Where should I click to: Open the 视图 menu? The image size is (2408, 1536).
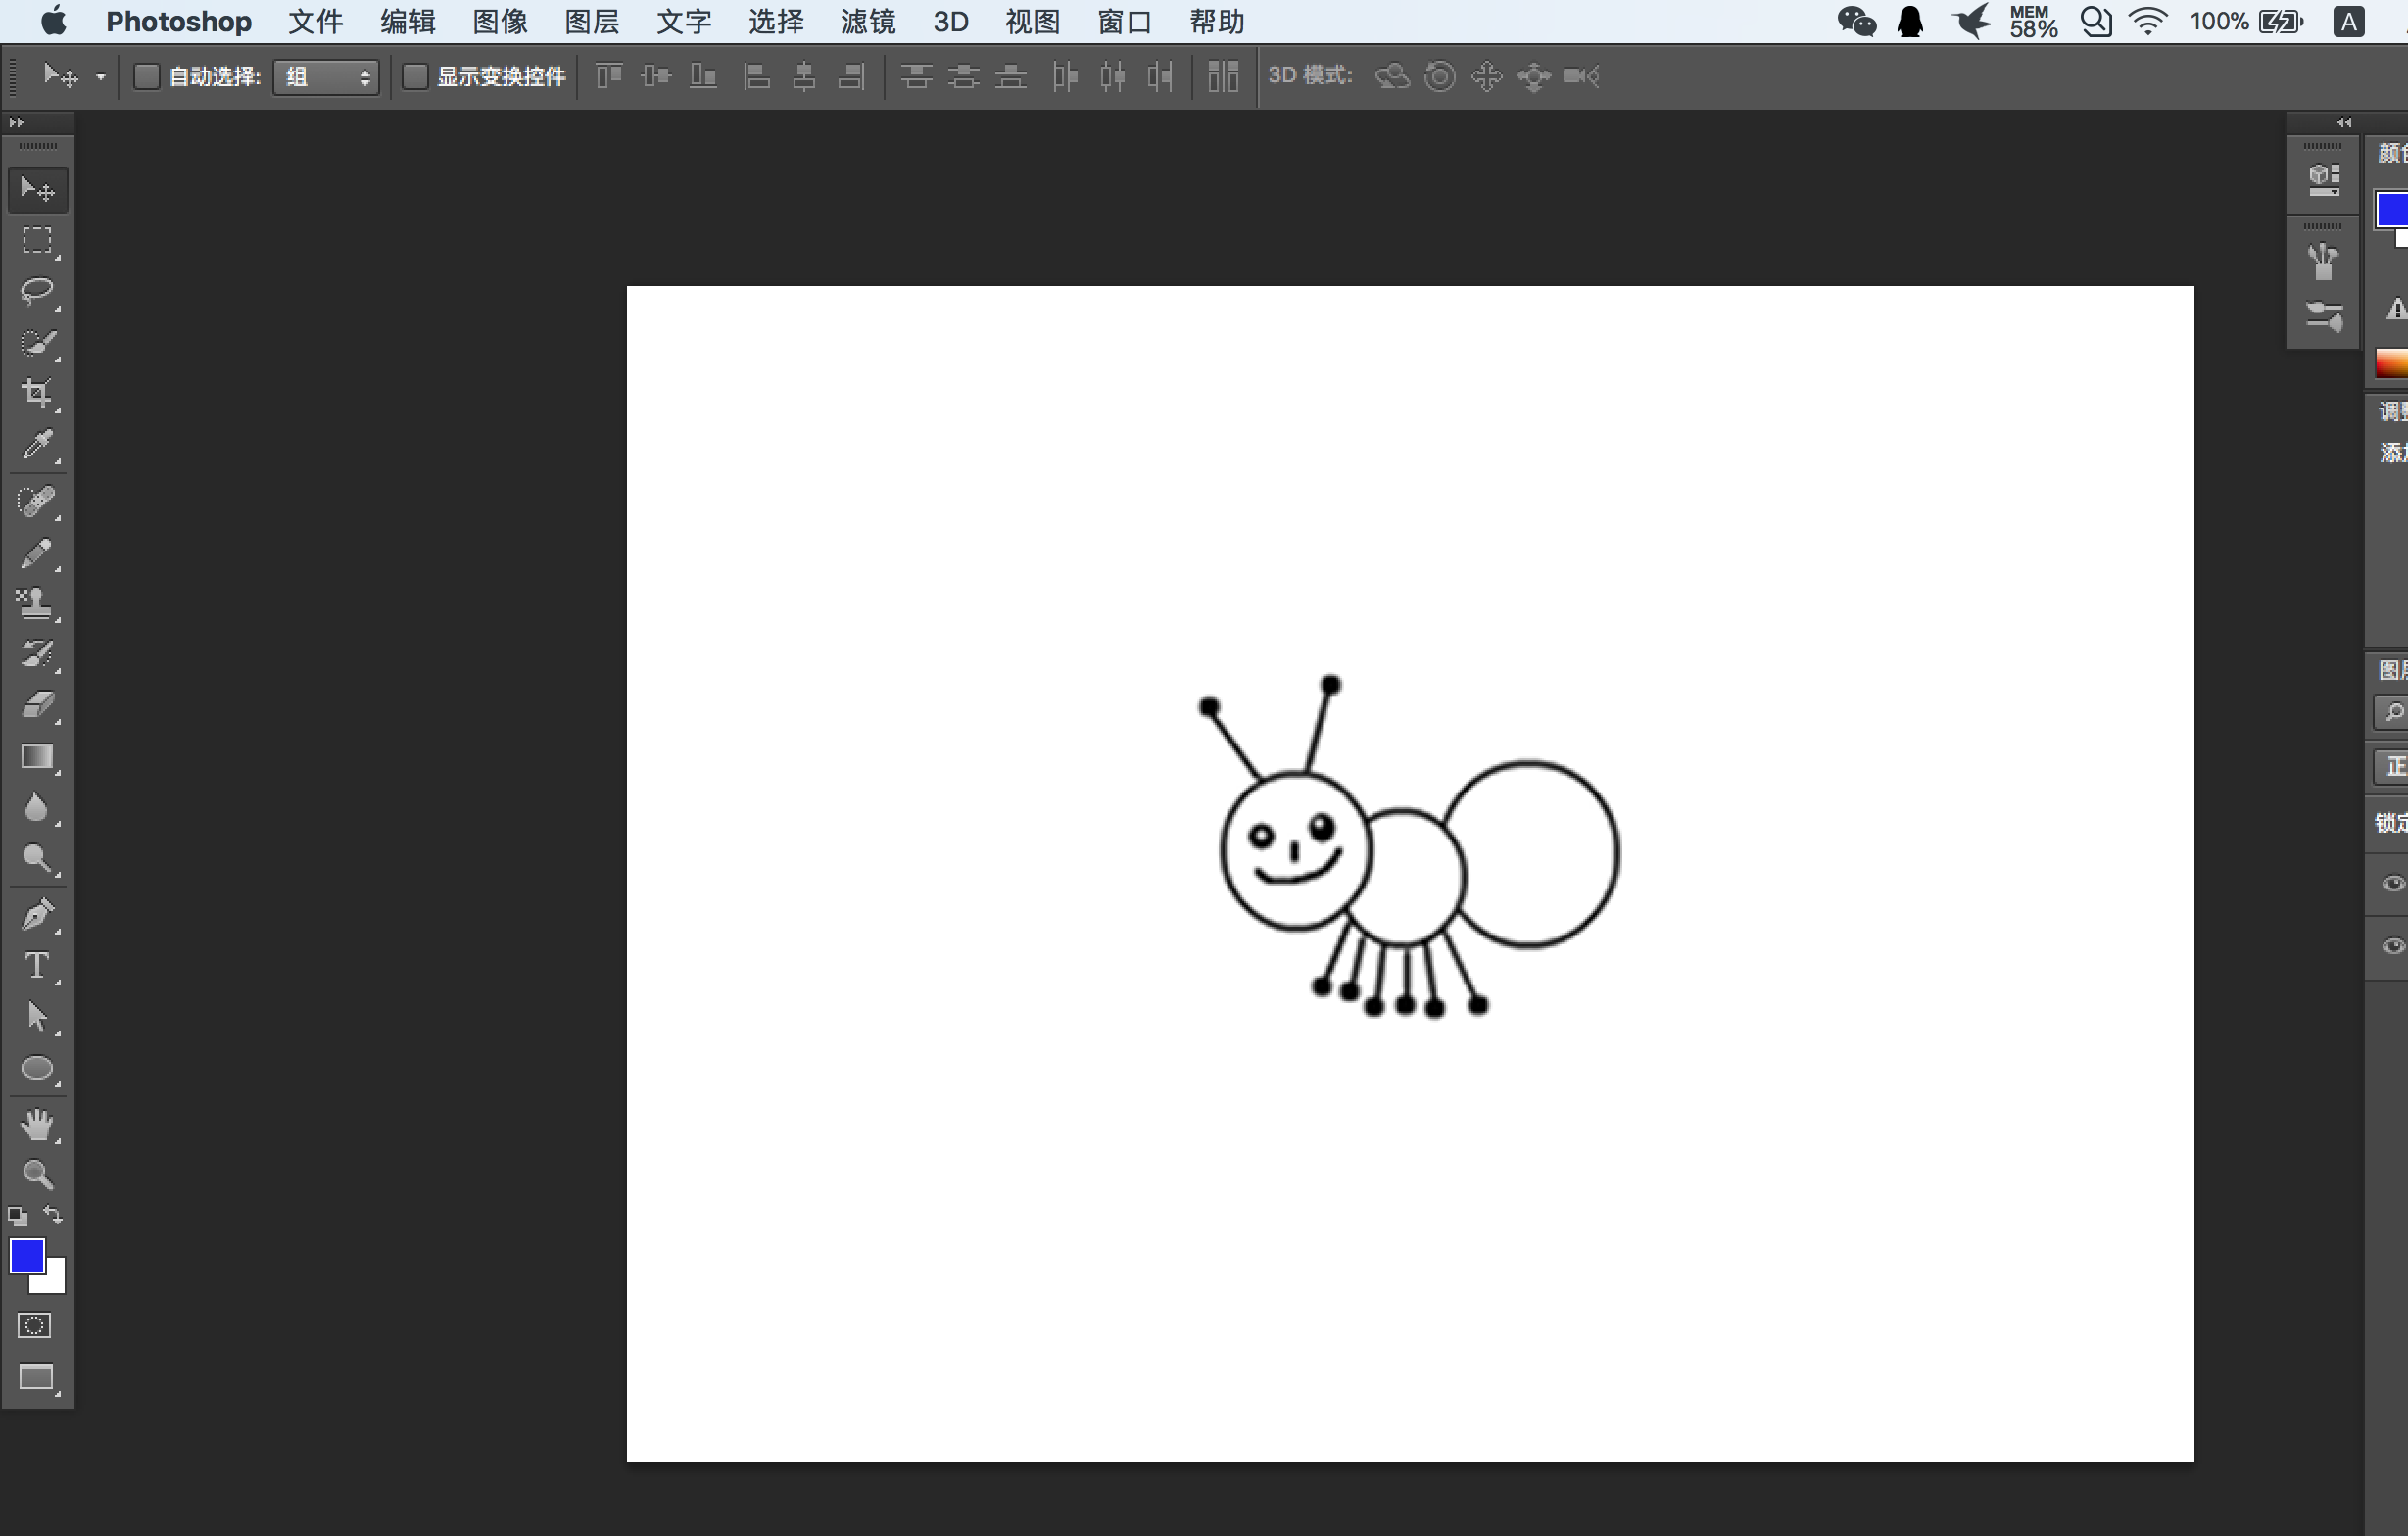pos(1033,22)
